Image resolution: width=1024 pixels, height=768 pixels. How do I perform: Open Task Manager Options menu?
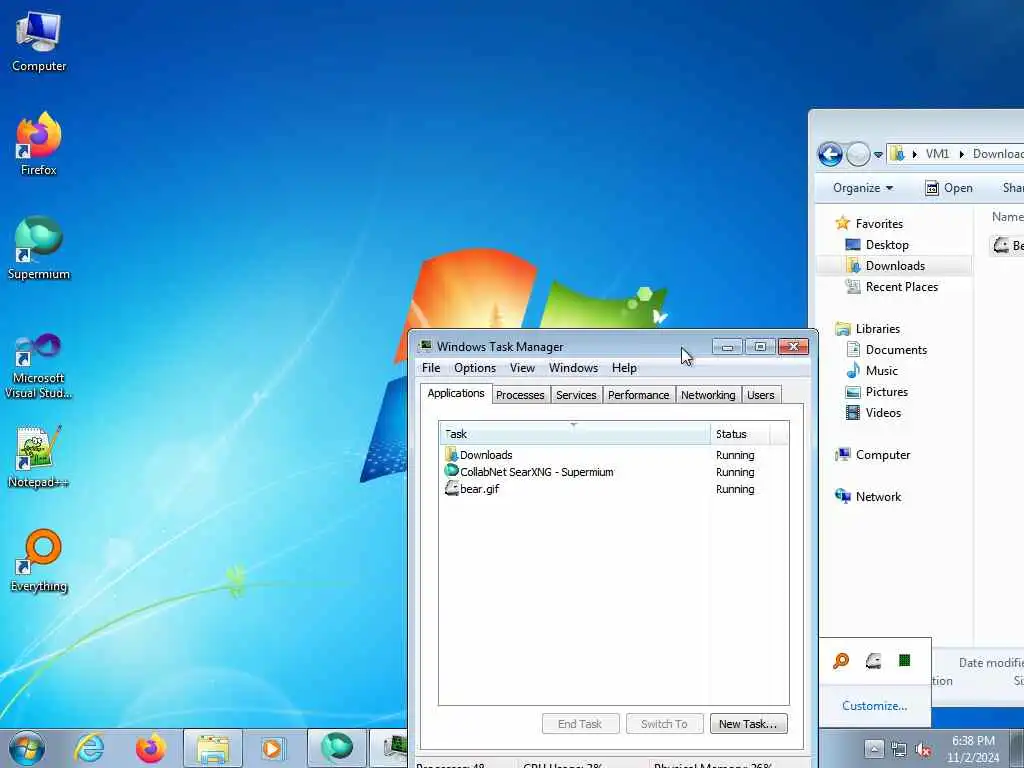pyautogui.click(x=475, y=368)
